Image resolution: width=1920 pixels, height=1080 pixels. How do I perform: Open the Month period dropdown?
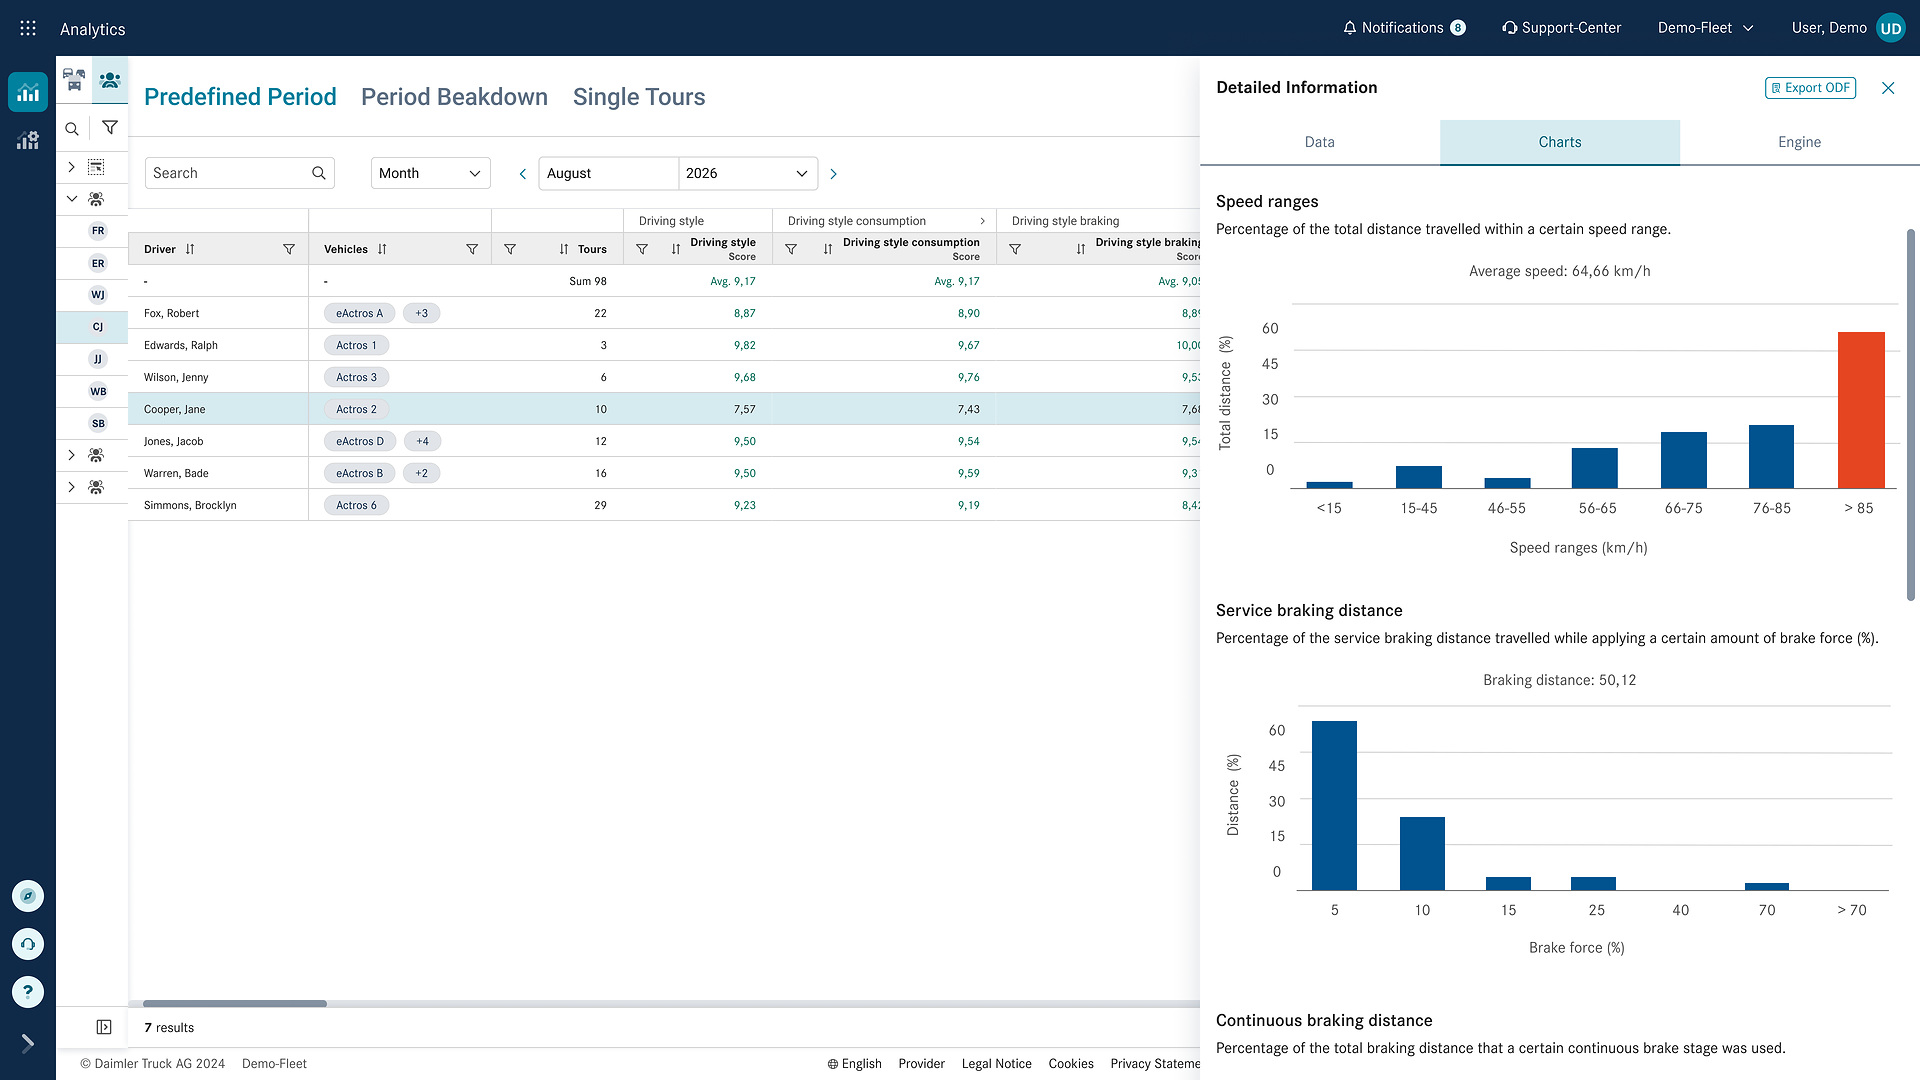[430, 173]
